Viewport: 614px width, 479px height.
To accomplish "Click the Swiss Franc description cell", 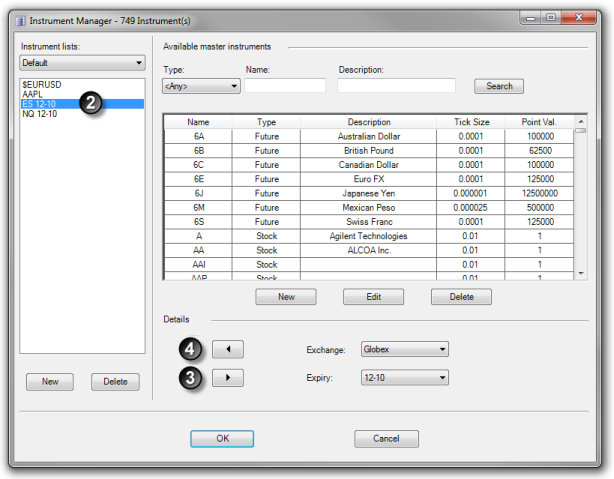I will tap(368, 222).
